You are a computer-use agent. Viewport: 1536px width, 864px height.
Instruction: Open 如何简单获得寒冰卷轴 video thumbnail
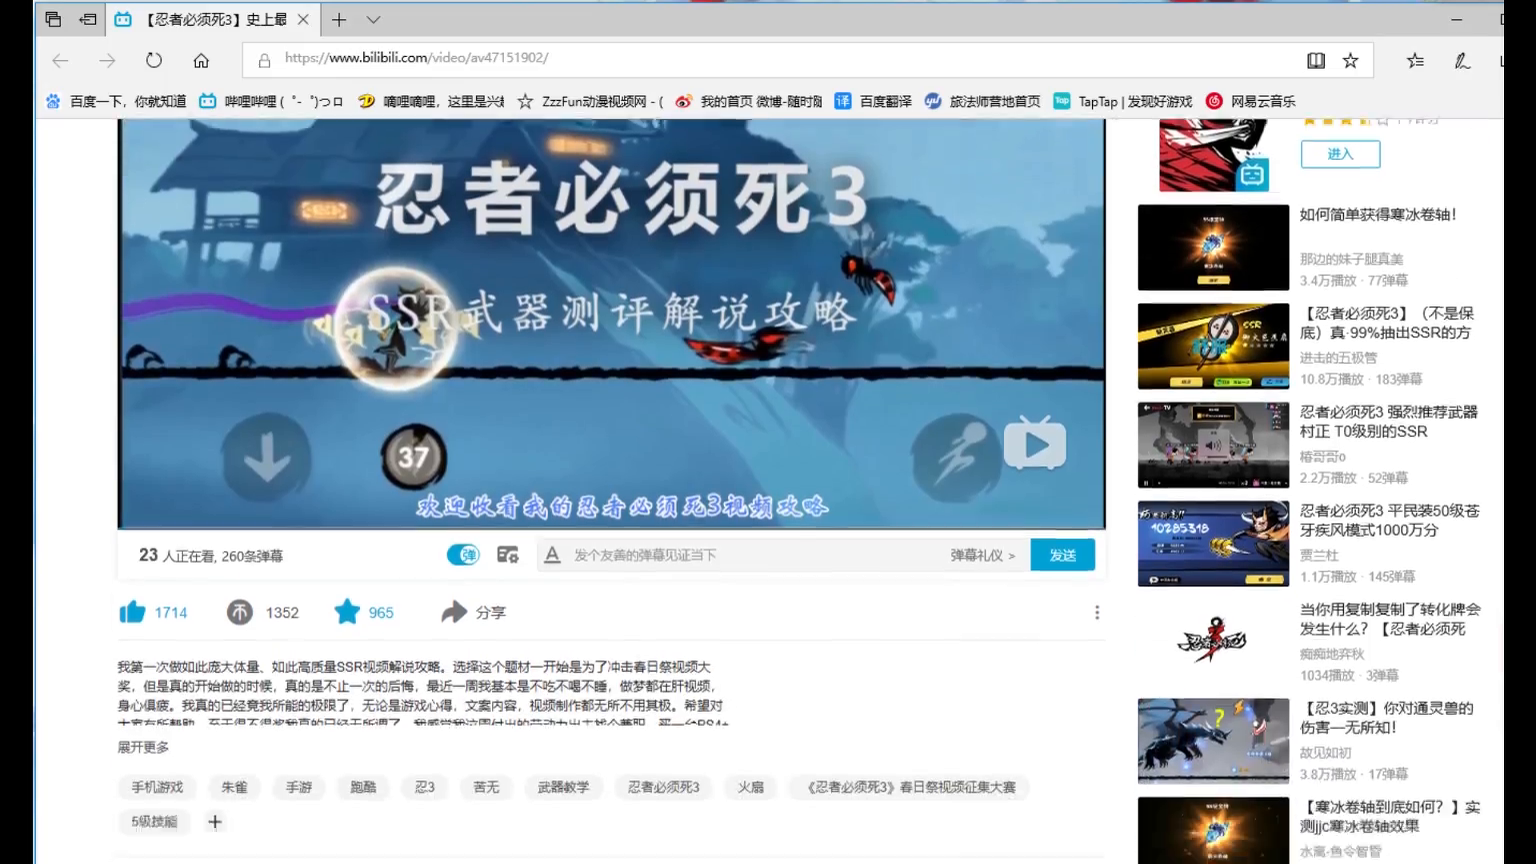click(1213, 247)
